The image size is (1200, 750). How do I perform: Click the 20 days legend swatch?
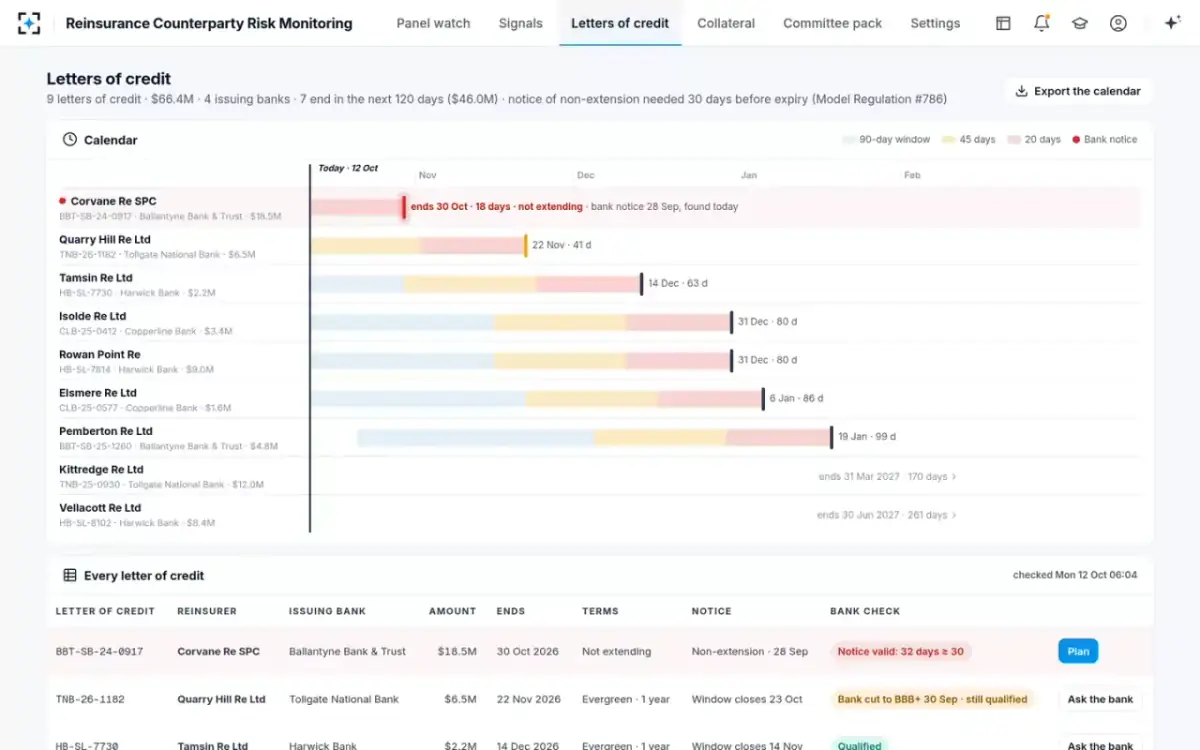1014,140
